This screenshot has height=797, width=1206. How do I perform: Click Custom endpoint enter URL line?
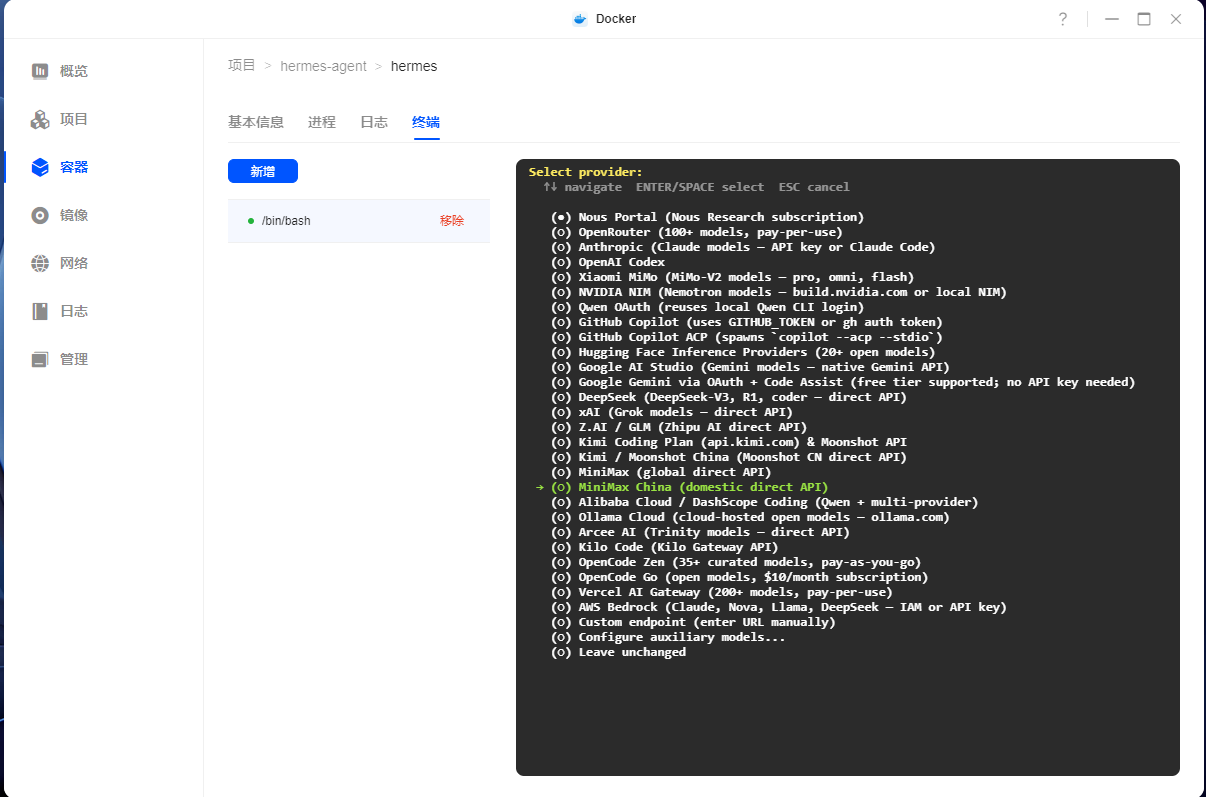coord(693,622)
